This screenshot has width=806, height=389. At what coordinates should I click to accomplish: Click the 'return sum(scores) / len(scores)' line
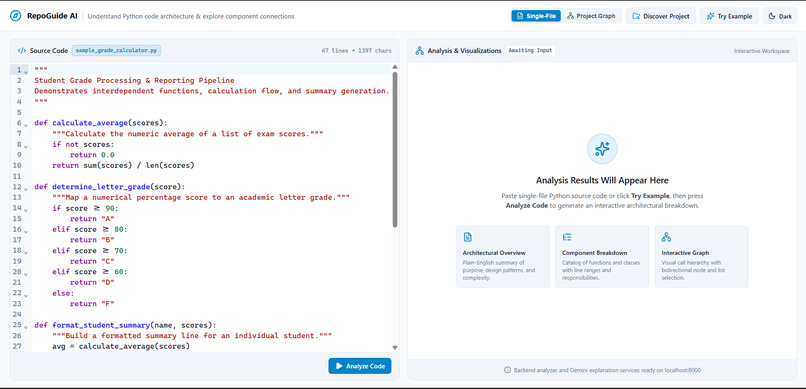[123, 165]
